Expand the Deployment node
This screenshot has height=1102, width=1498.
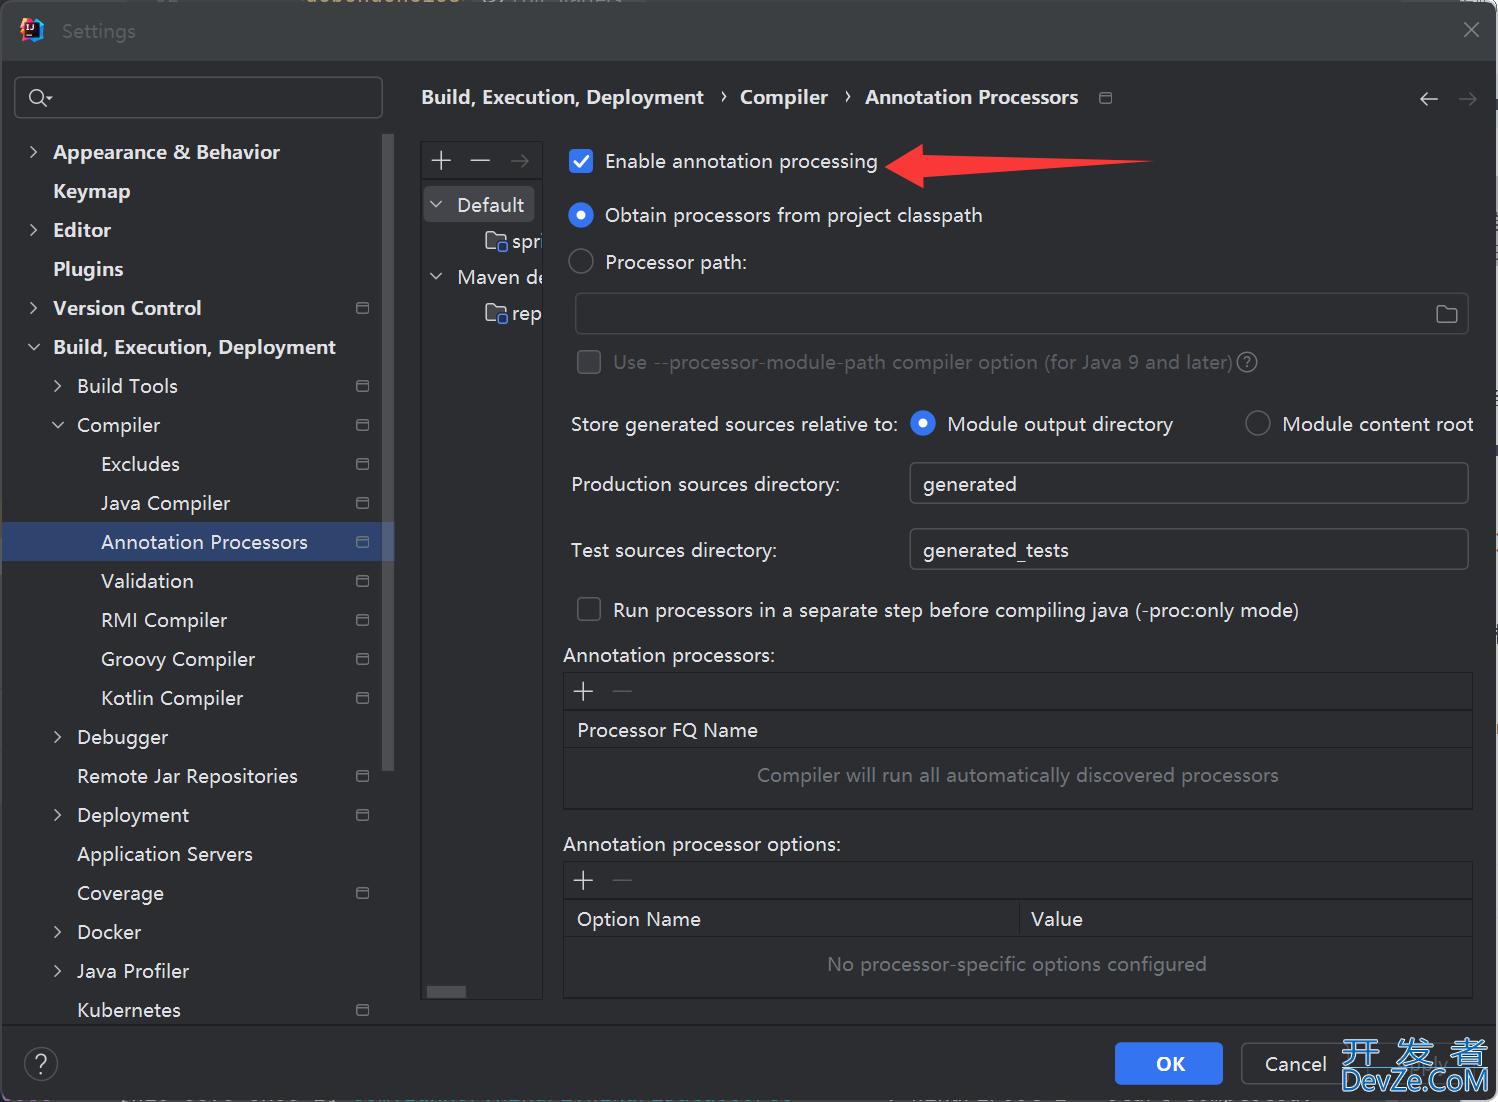[57, 815]
